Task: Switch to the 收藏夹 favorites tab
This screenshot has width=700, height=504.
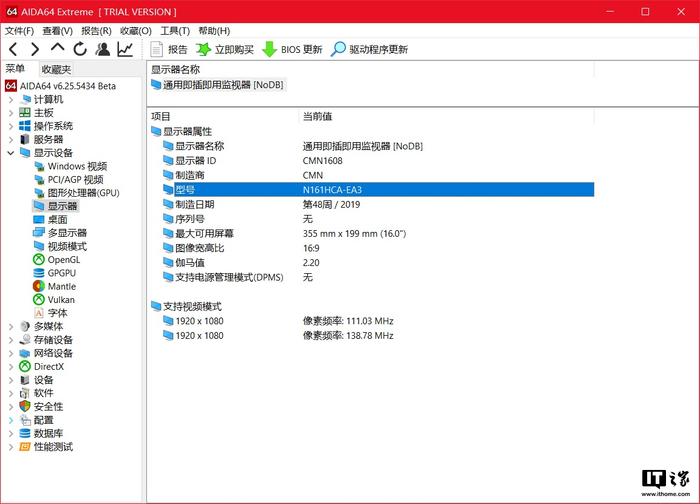Action: click(x=56, y=69)
